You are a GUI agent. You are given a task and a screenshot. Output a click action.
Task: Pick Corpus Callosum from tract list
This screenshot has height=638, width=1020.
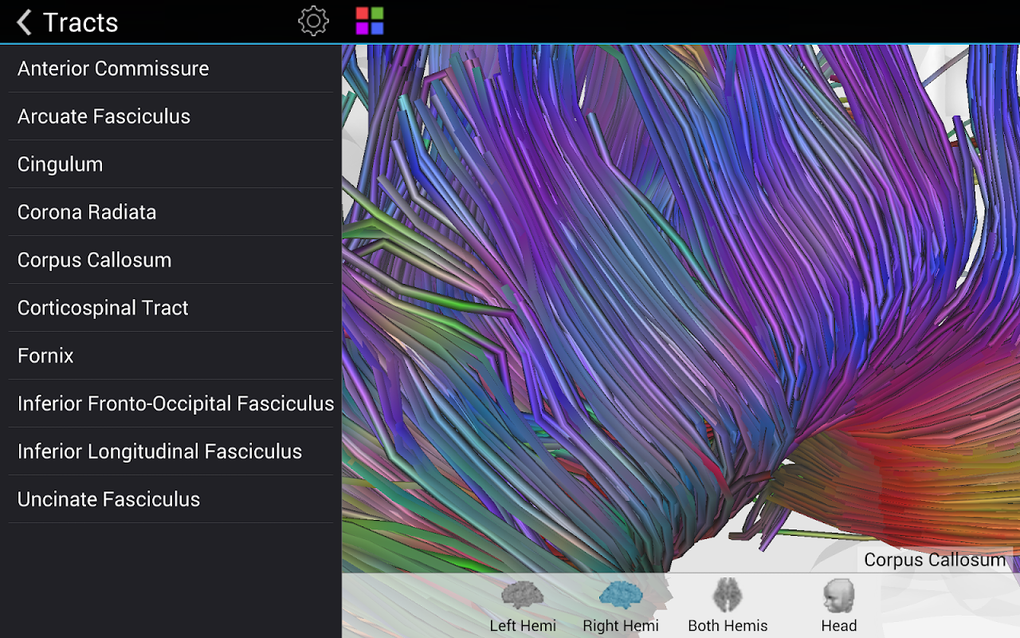pyautogui.click(x=170, y=259)
